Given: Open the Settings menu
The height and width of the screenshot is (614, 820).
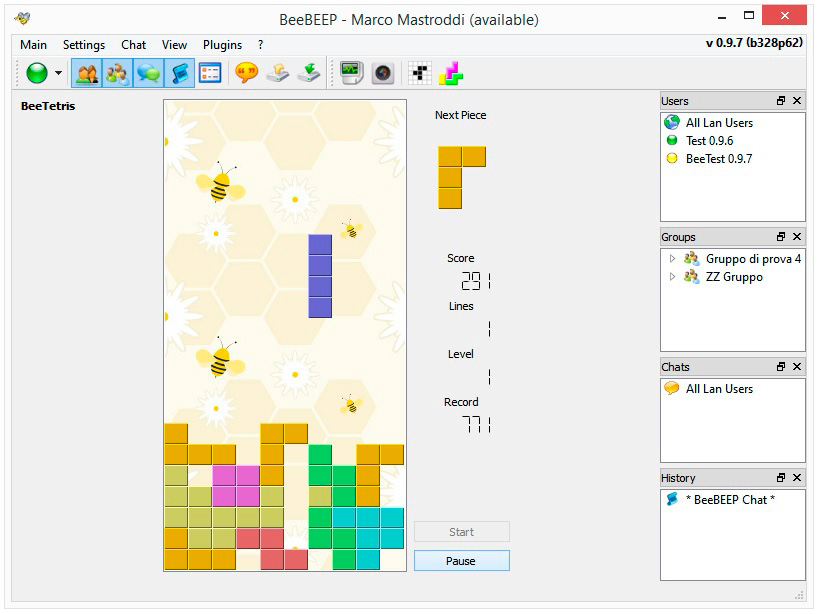Looking at the screenshot, I should pos(84,45).
